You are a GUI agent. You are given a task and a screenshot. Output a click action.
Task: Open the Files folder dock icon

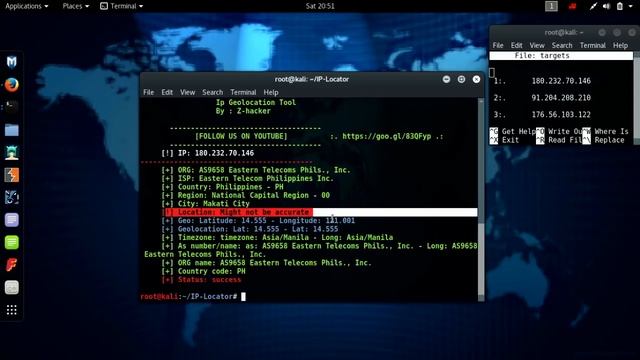tap(11, 130)
